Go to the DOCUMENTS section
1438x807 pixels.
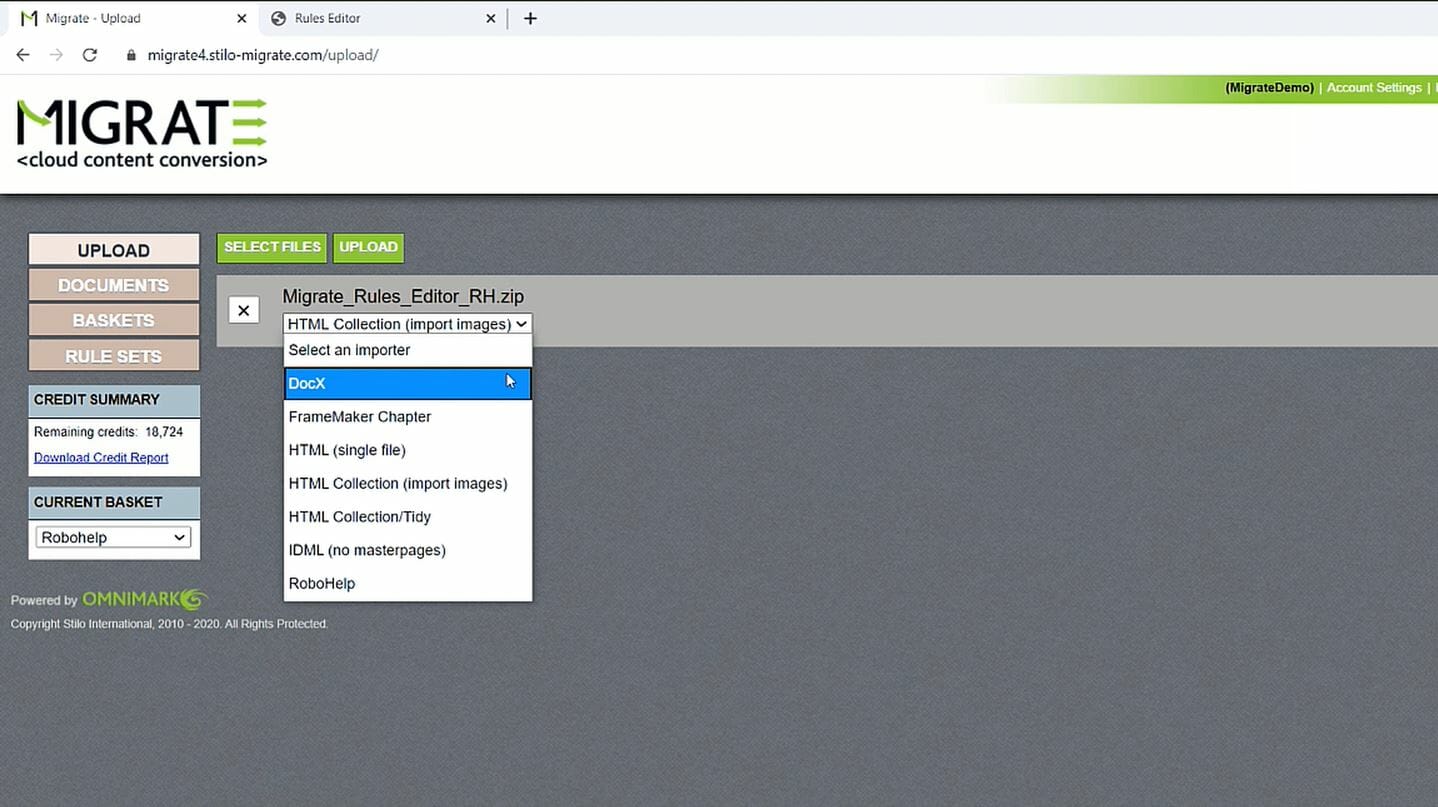113,284
